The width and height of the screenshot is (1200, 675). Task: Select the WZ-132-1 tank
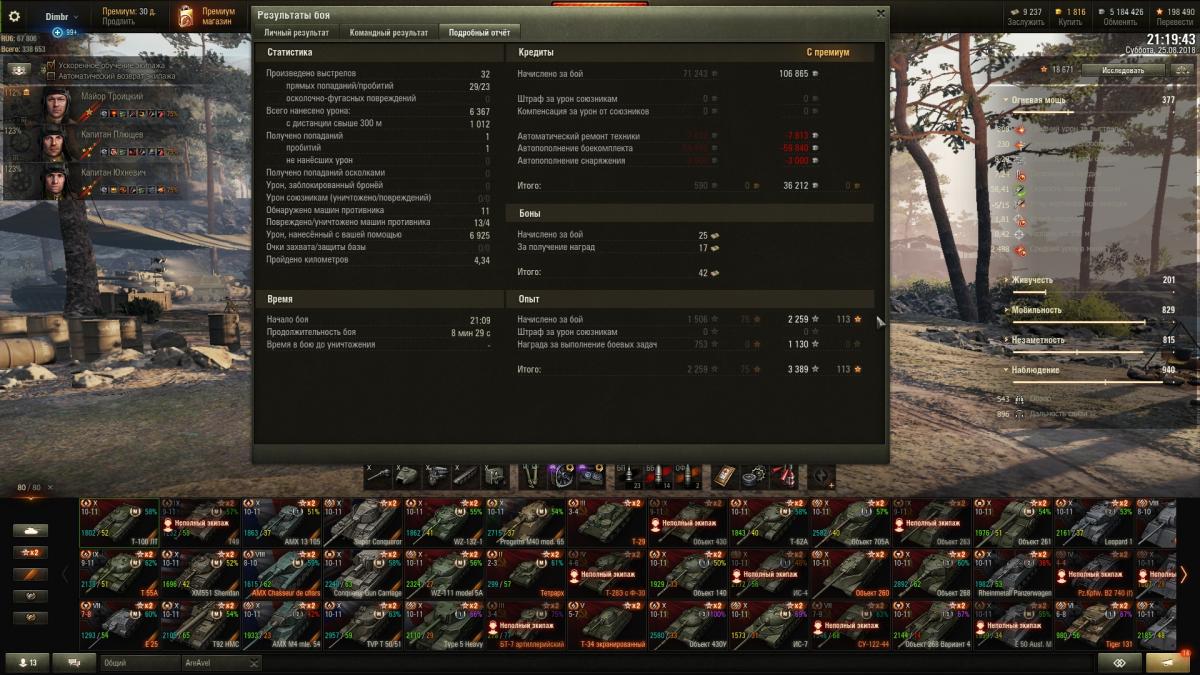click(444, 522)
